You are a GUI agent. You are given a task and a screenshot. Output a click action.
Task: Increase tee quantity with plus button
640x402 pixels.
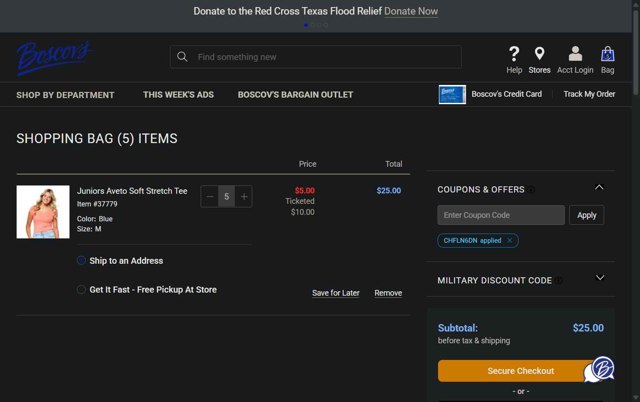click(x=244, y=197)
